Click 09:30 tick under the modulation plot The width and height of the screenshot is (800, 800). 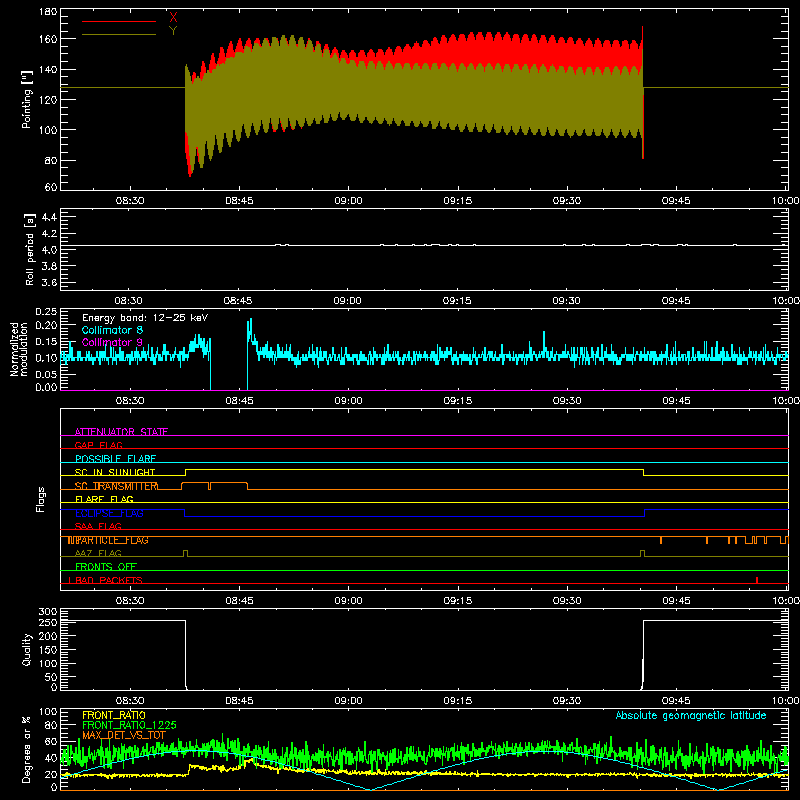567,401
